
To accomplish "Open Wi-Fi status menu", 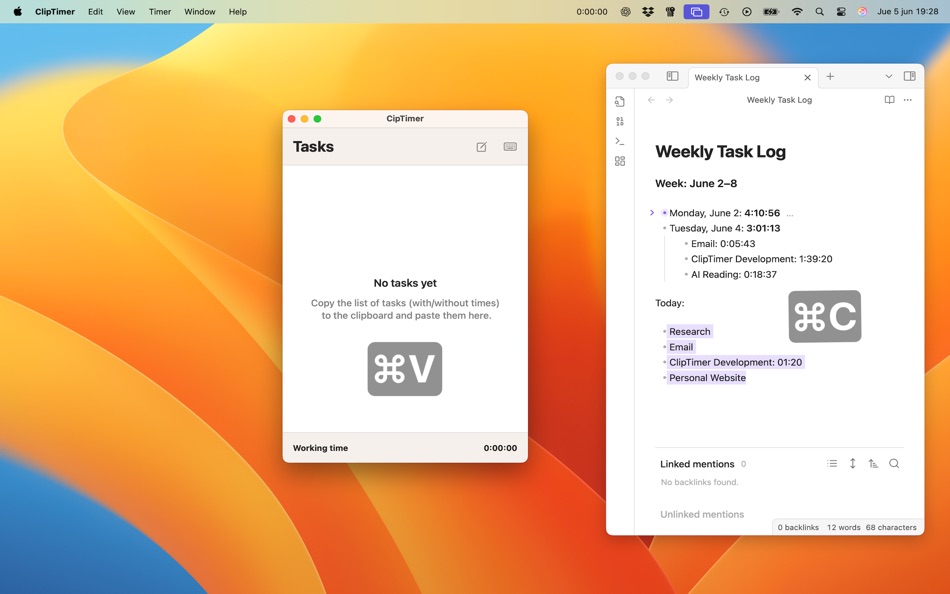I will coord(797,12).
